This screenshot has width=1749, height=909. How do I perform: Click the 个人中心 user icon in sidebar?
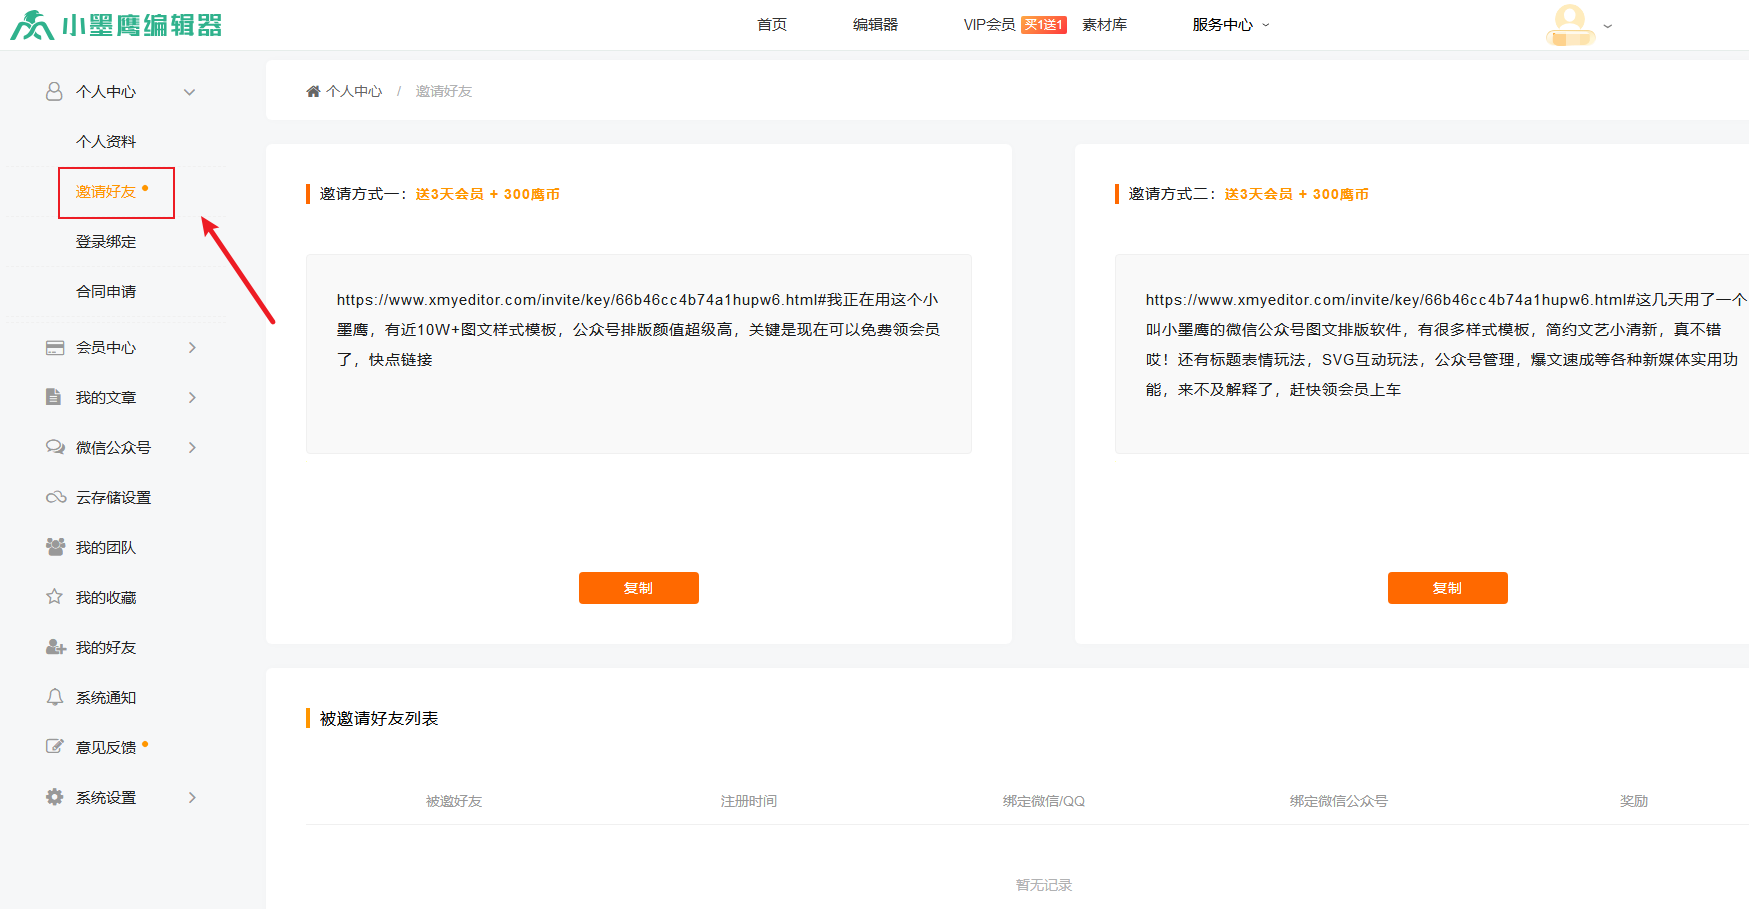[x=54, y=91]
